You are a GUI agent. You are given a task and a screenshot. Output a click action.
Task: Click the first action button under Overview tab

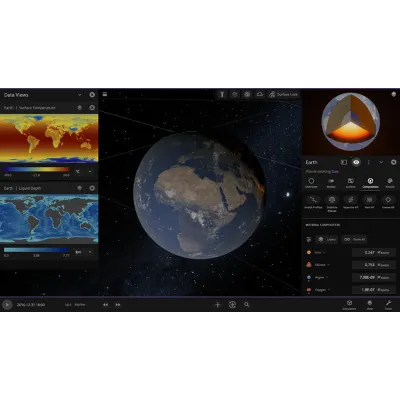pos(313,202)
